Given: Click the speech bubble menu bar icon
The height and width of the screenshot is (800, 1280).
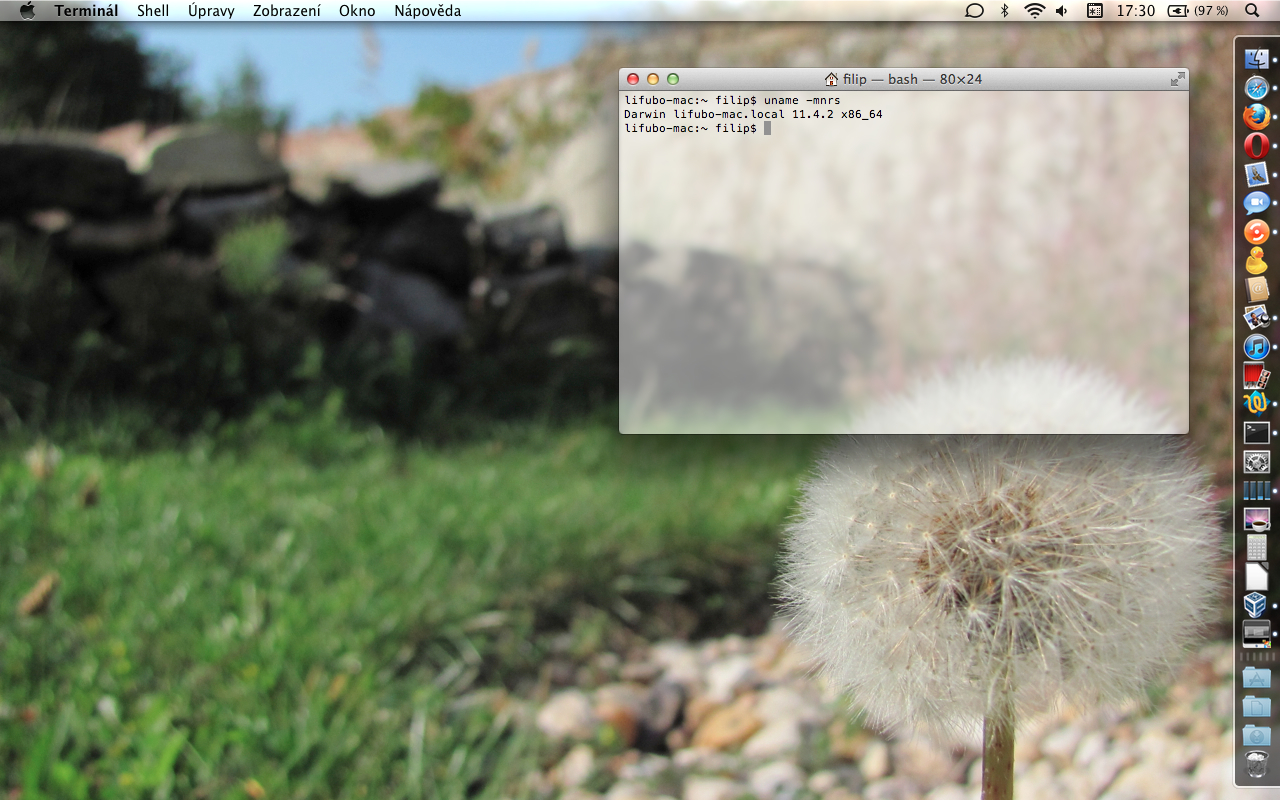Looking at the screenshot, I should tap(974, 11).
